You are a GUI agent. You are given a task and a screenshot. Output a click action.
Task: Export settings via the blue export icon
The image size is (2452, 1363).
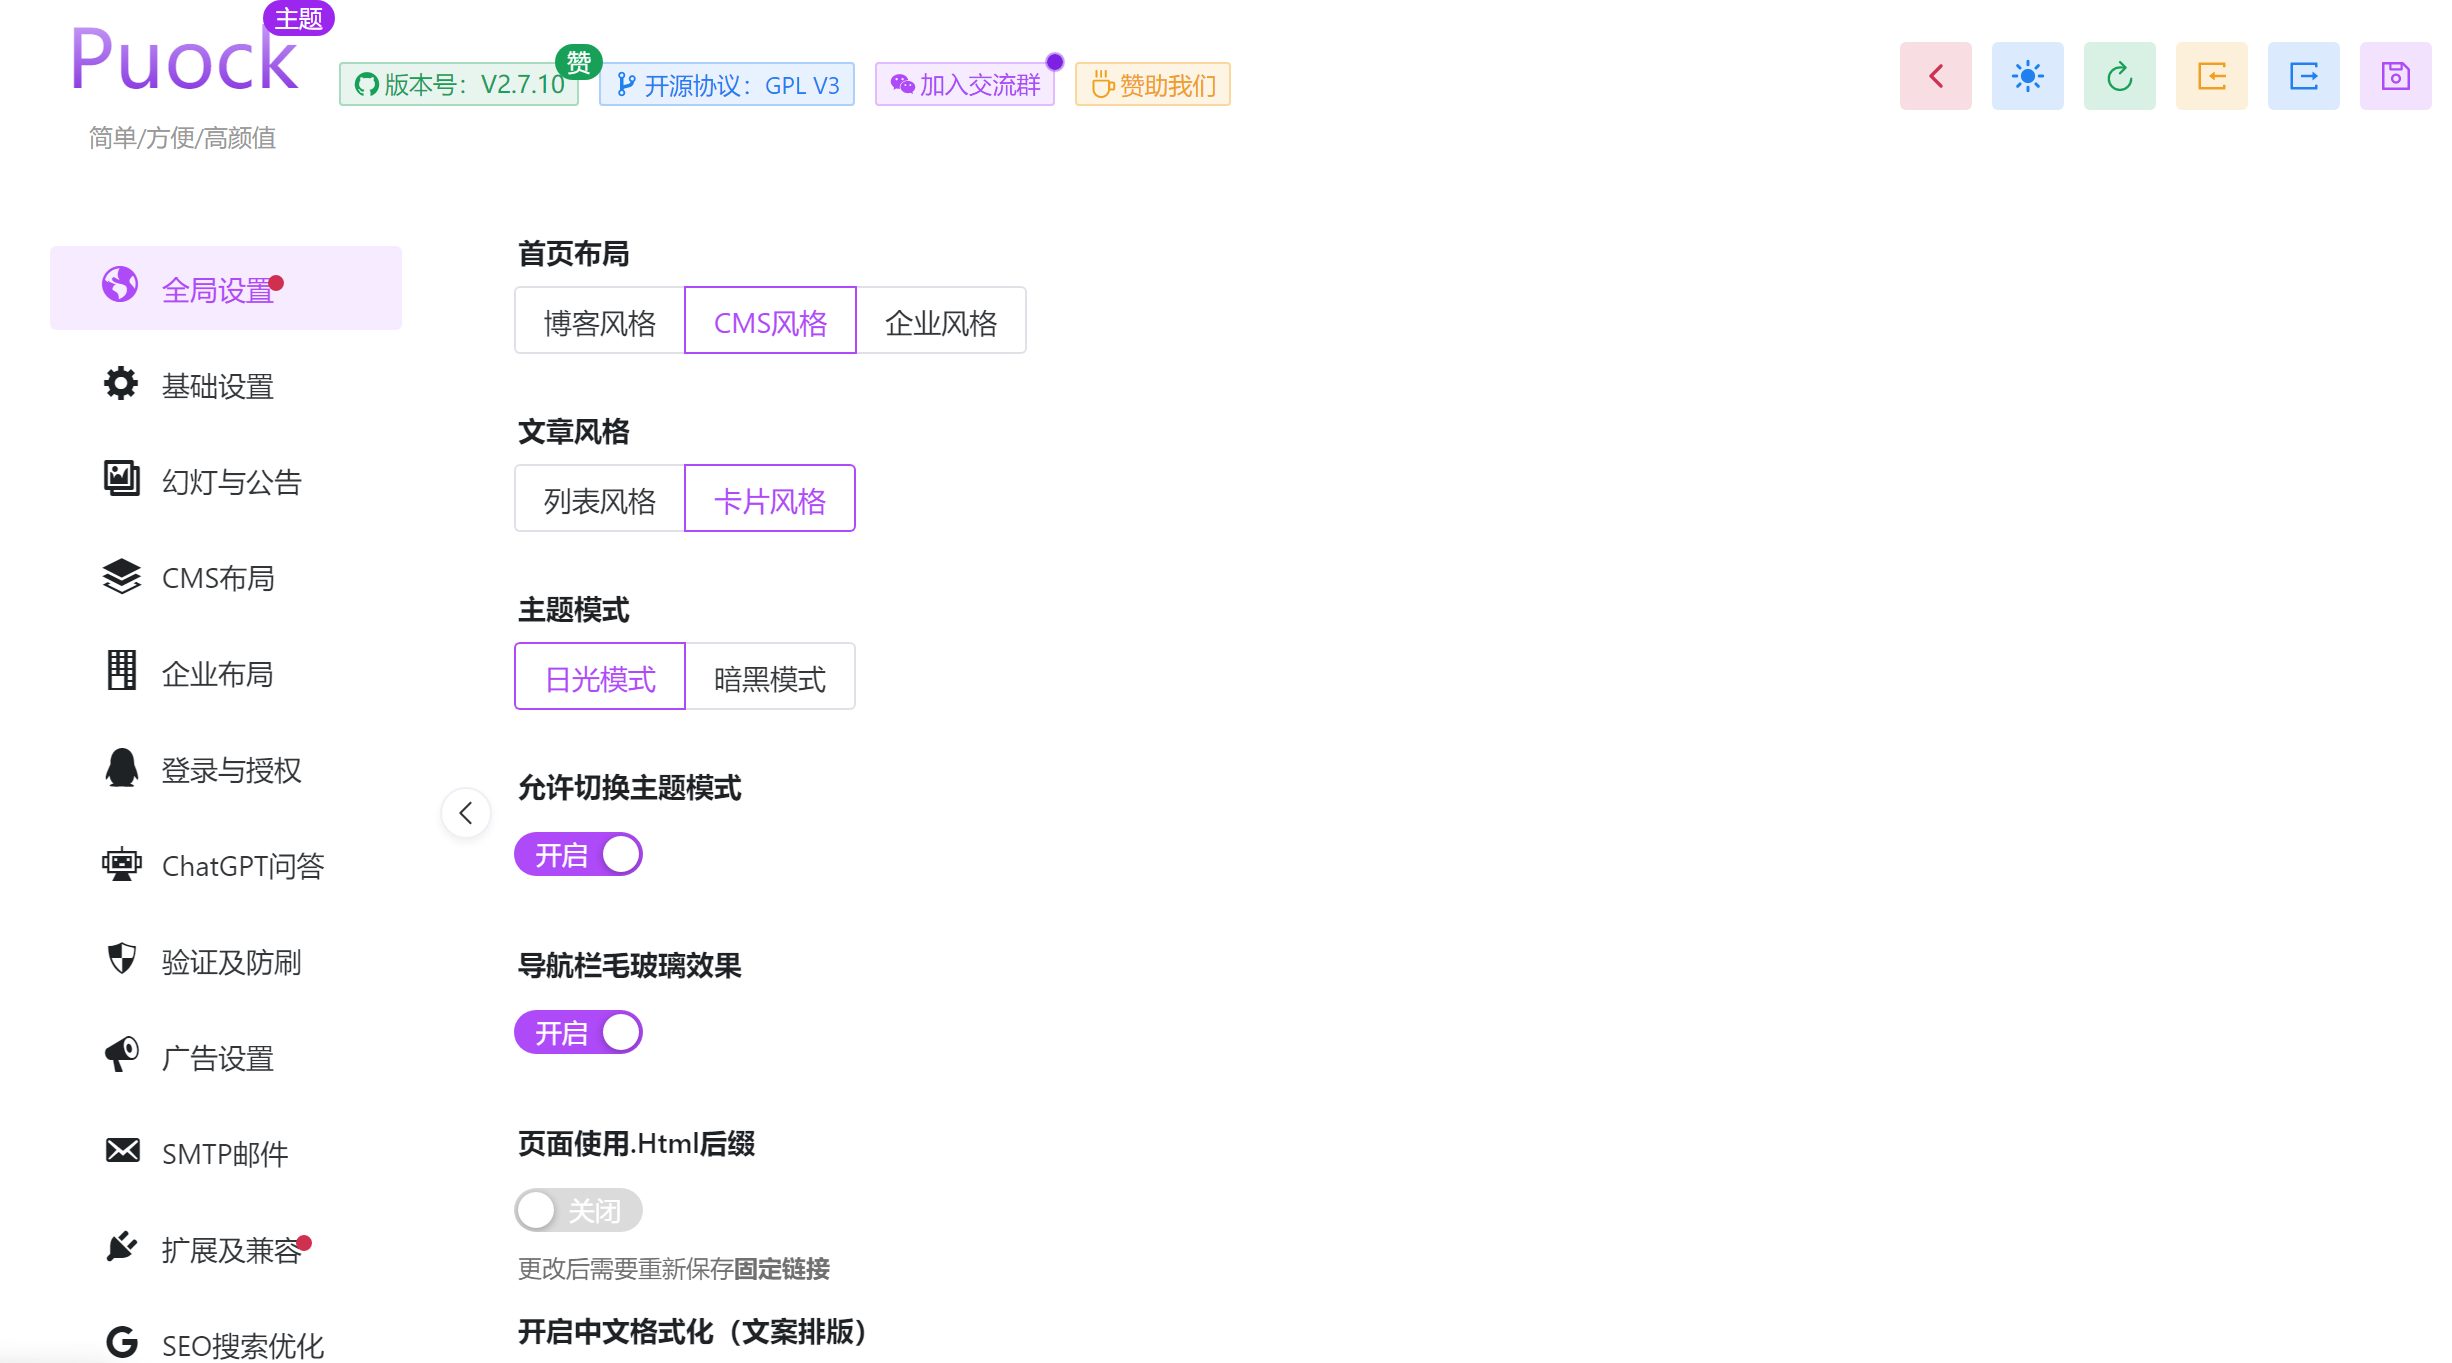point(2303,76)
